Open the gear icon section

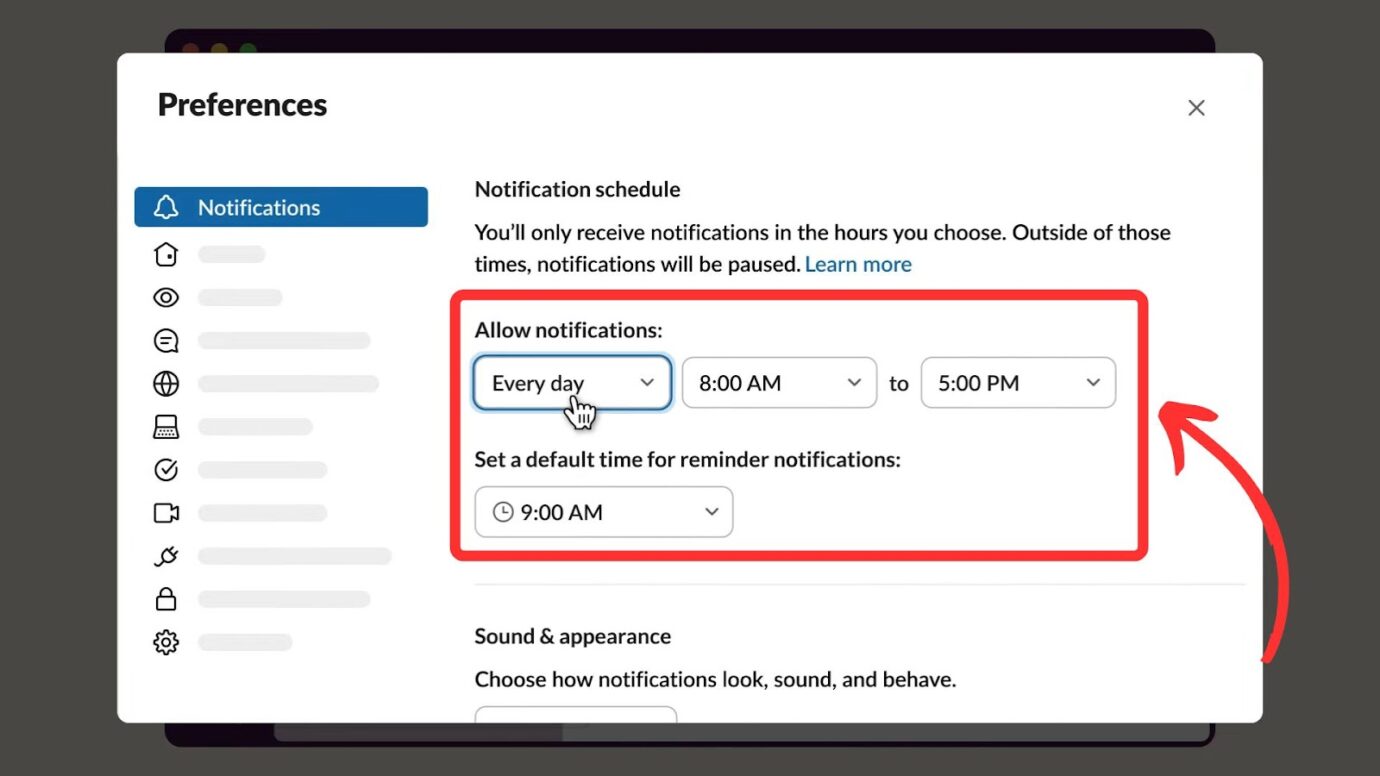[166, 642]
